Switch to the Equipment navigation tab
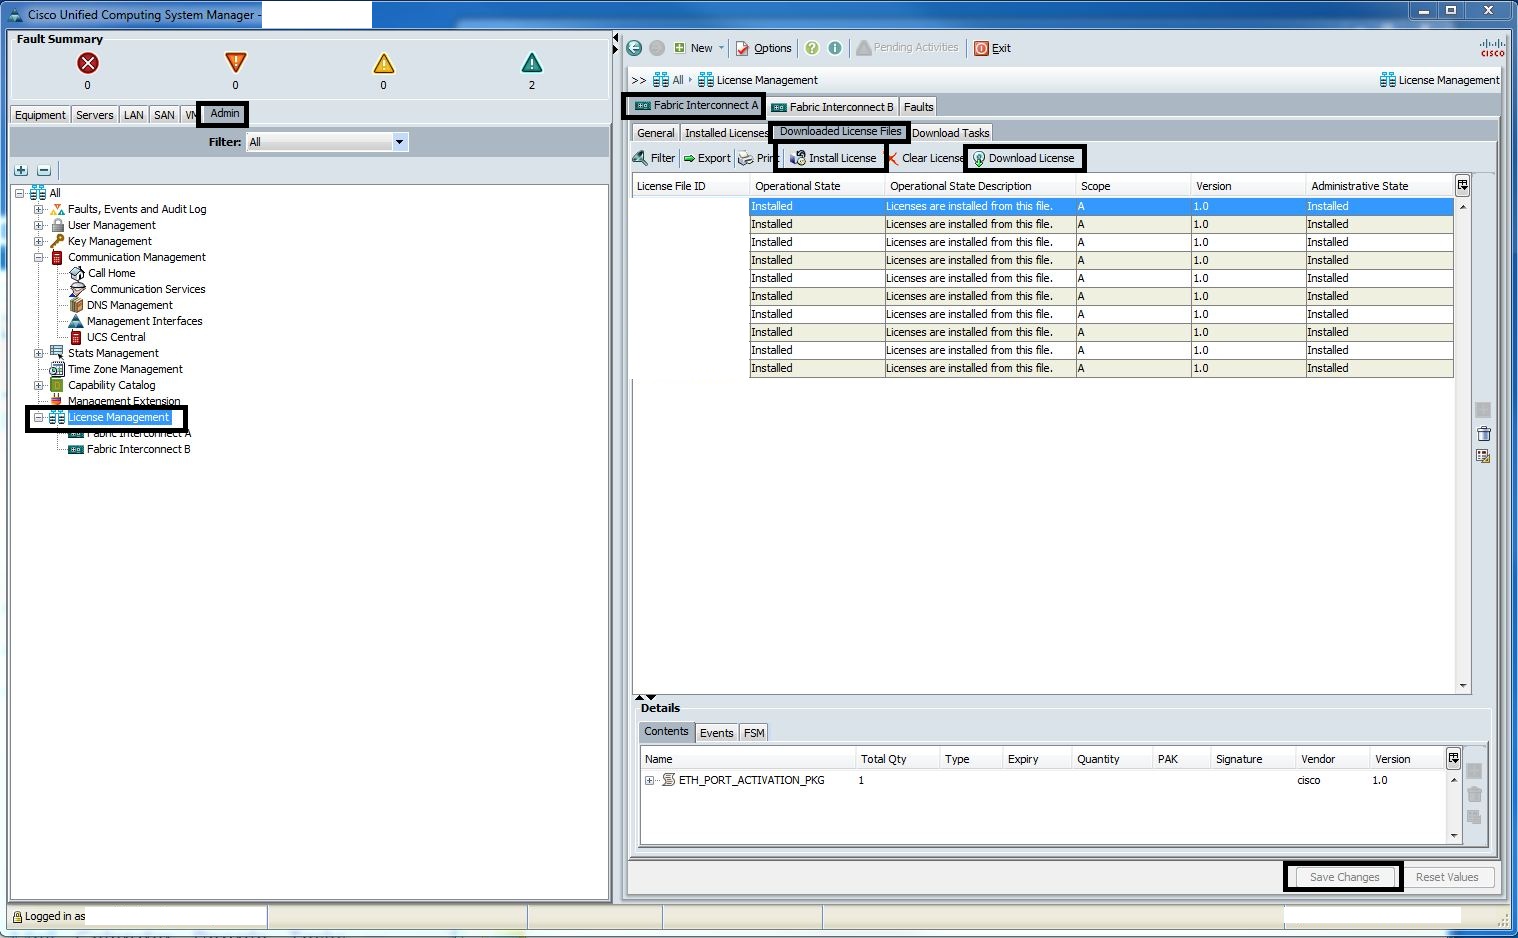This screenshot has width=1518, height=938. click(40, 115)
